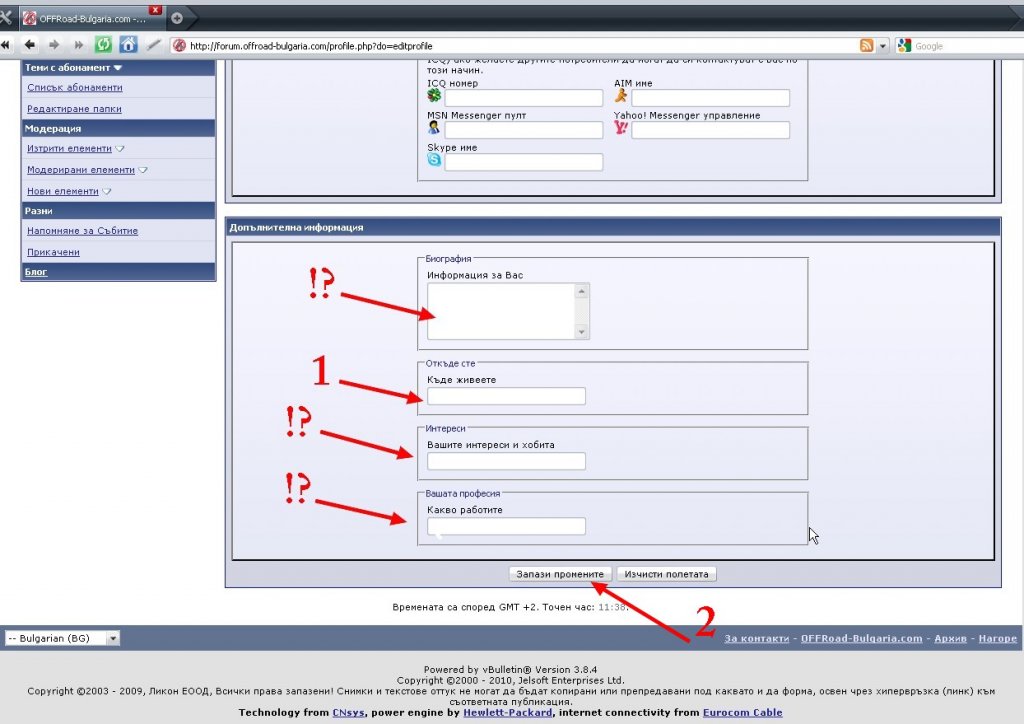Image resolution: width=1024 pixels, height=724 pixels.
Task: Open the Нови елементи link
Action: [63, 191]
